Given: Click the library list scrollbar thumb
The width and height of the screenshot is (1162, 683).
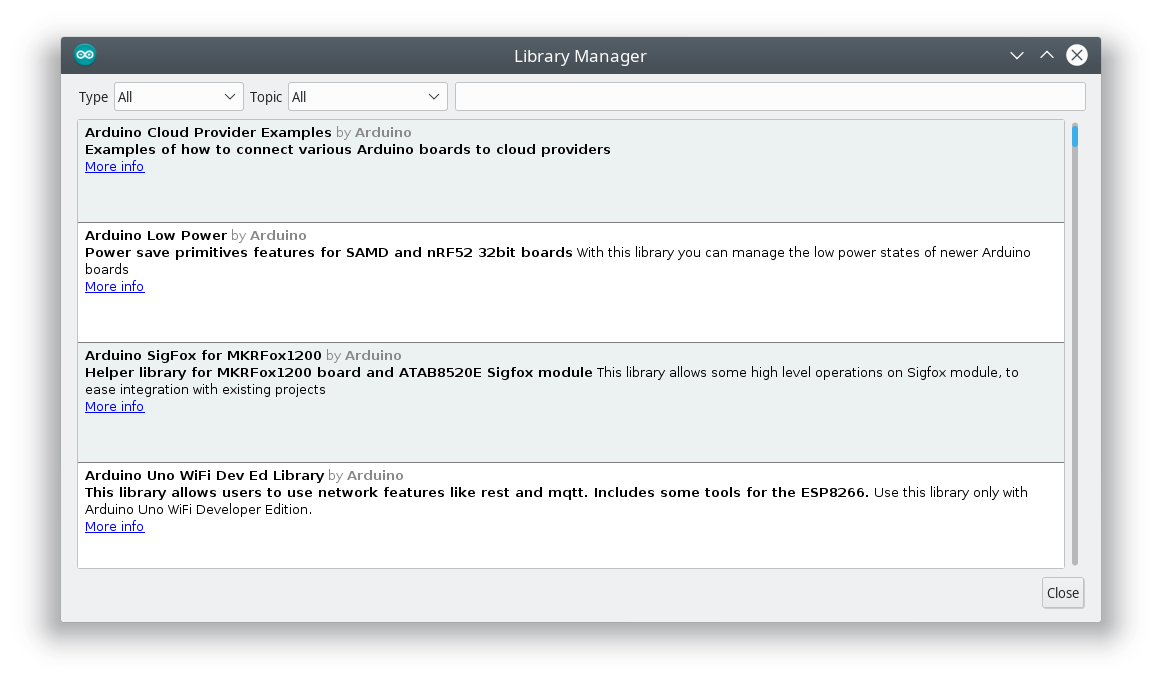Looking at the screenshot, I should pyautogui.click(x=1075, y=136).
